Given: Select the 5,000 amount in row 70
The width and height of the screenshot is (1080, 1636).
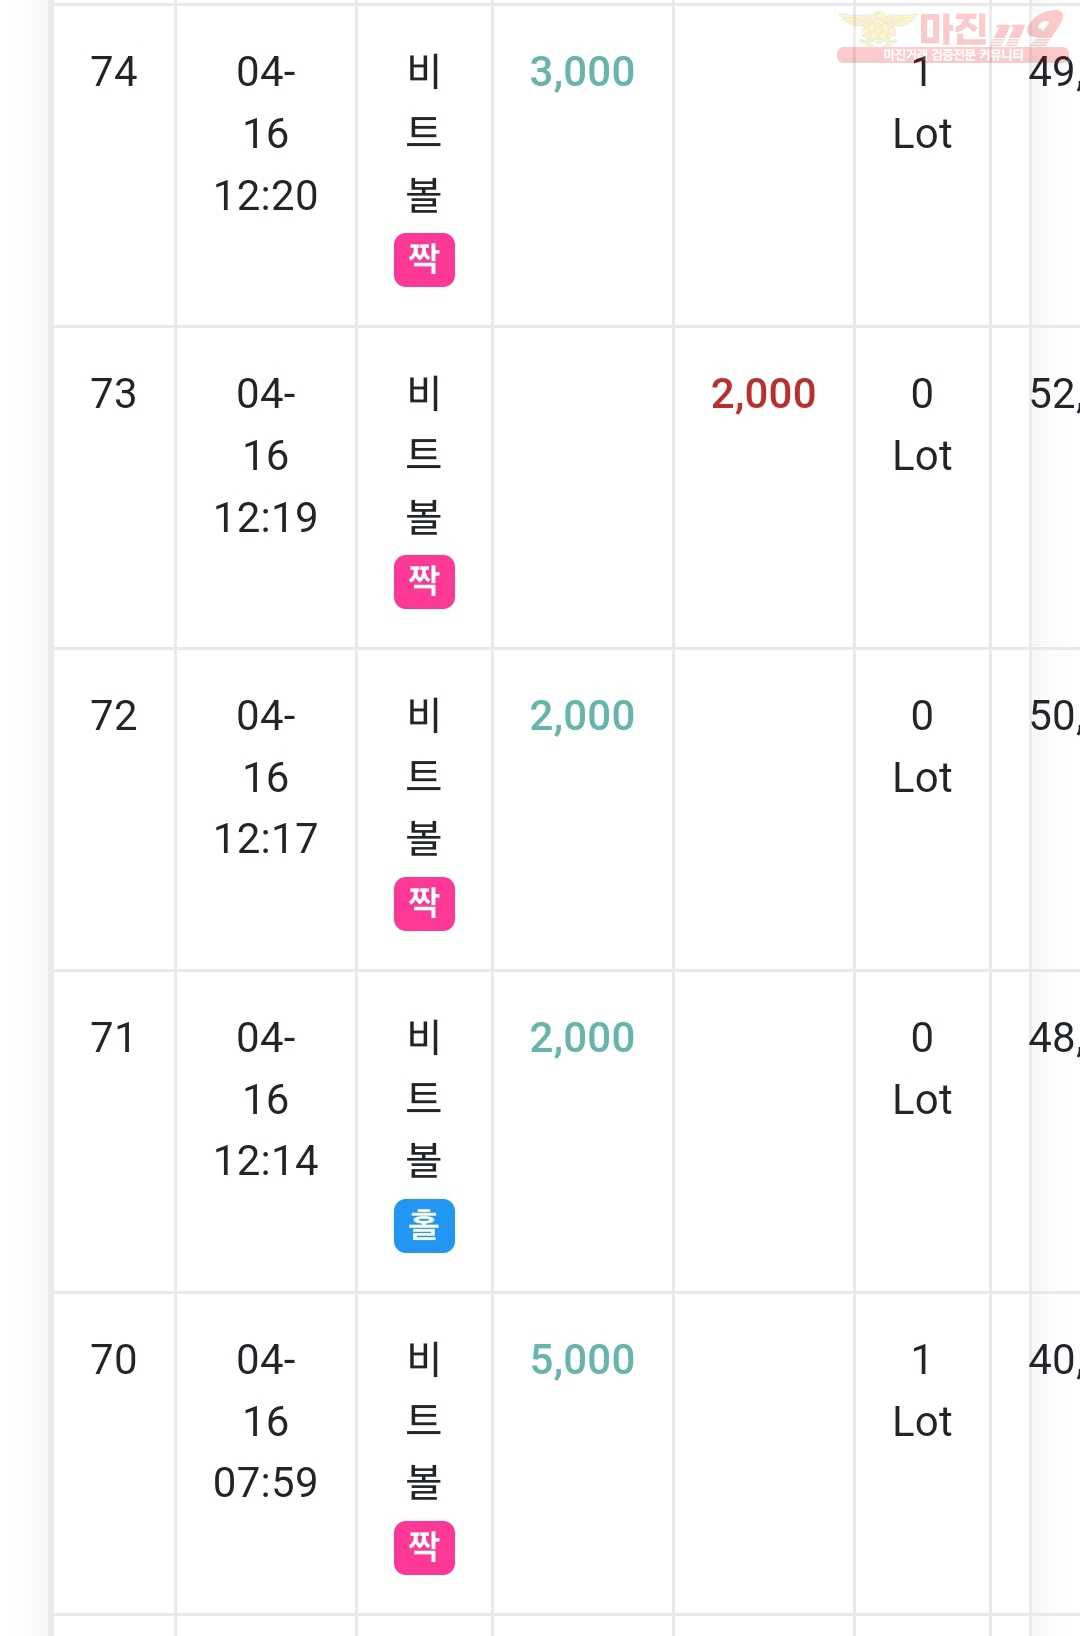Looking at the screenshot, I should coord(582,1360).
